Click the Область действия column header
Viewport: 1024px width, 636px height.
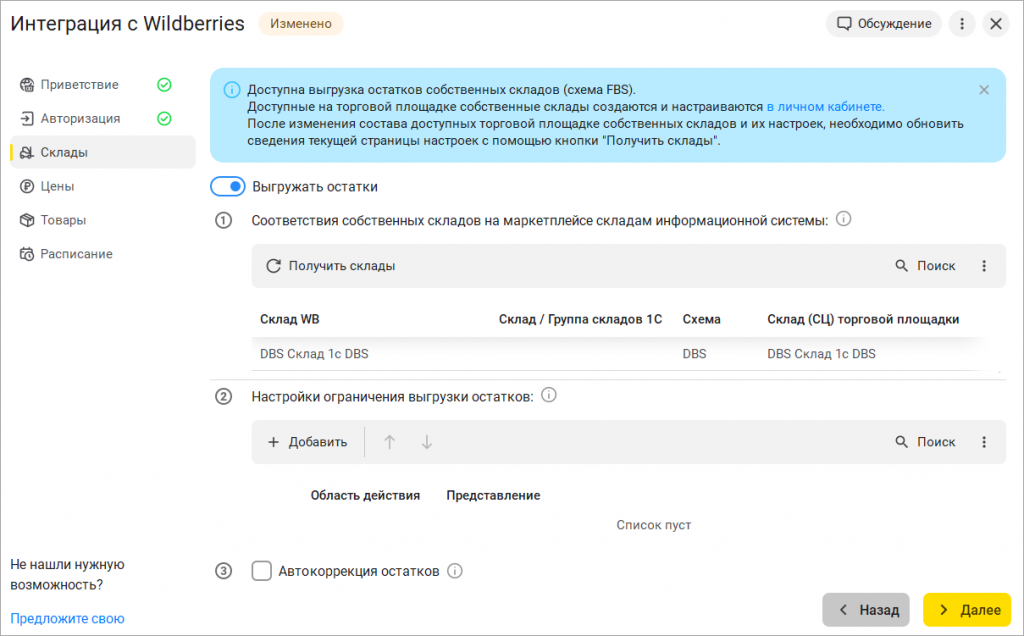(x=365, y=496)
